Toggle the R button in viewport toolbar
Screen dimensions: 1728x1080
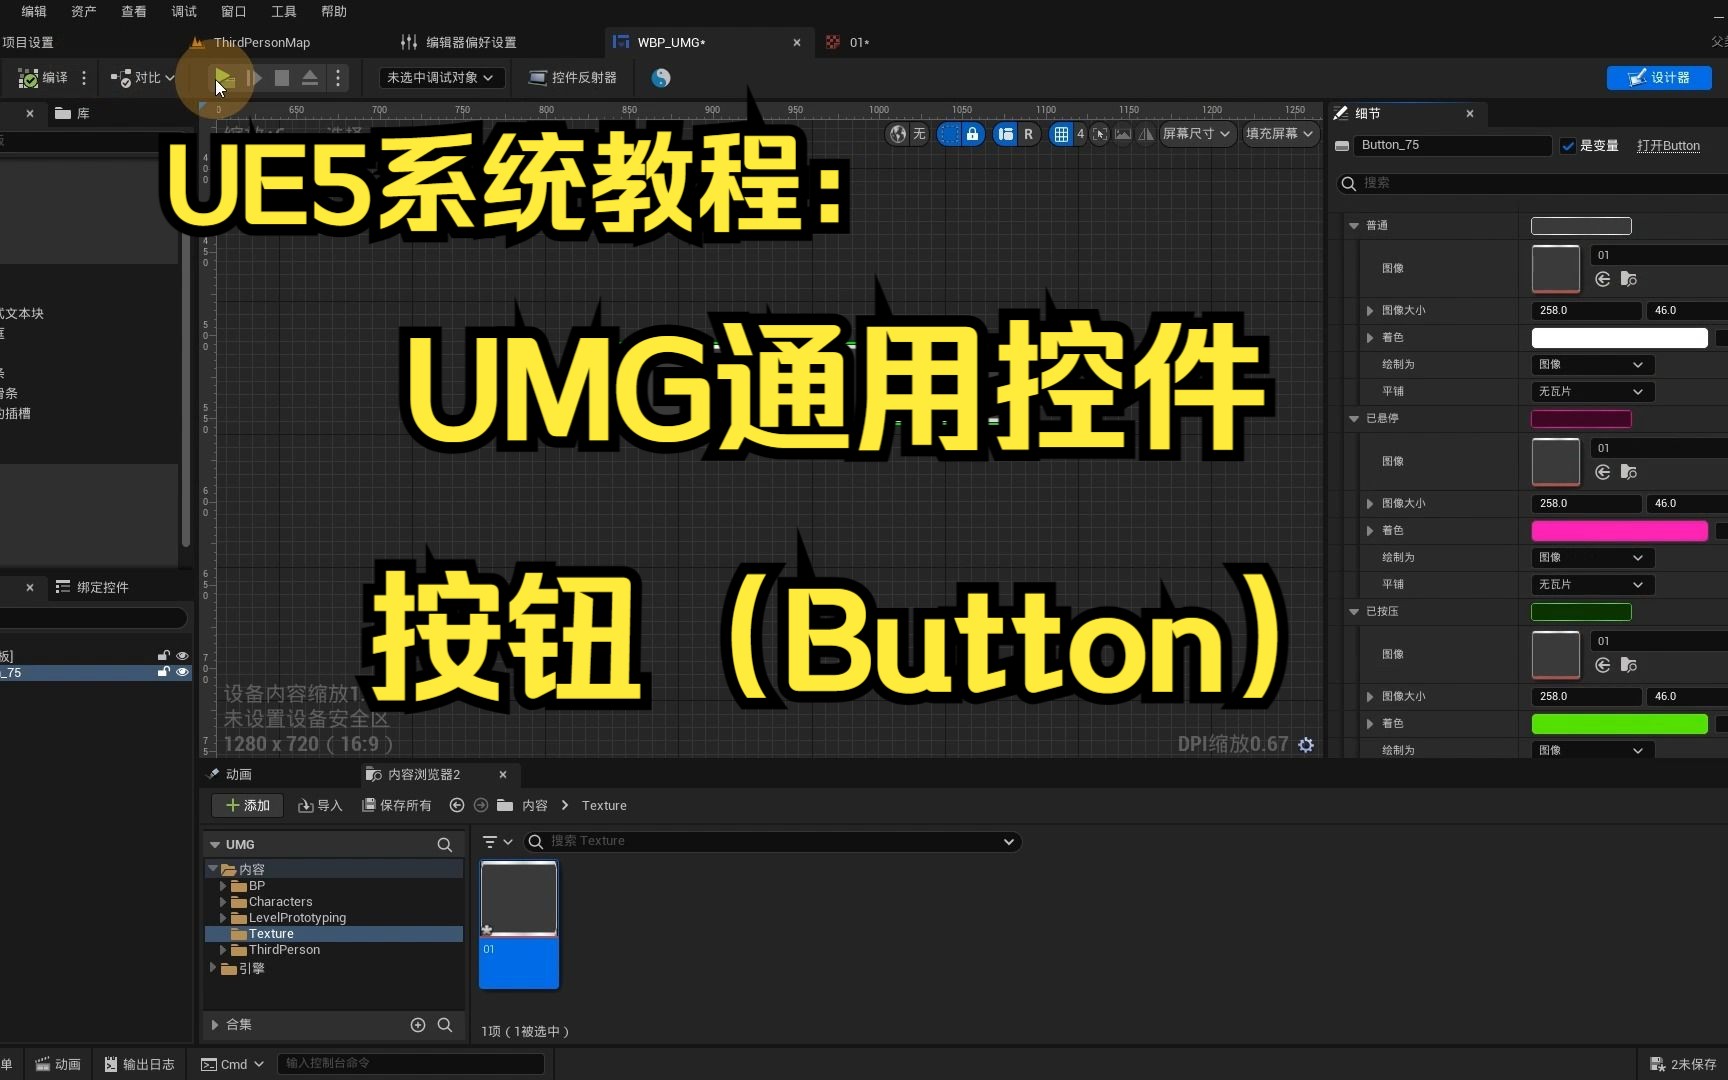1028,134
